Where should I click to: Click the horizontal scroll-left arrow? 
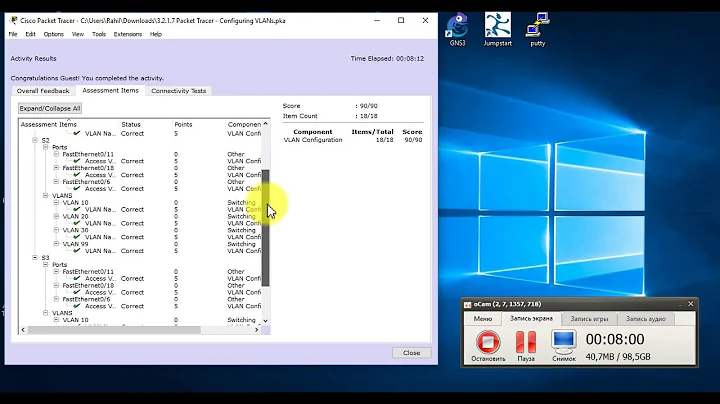[x=23, y=330]
